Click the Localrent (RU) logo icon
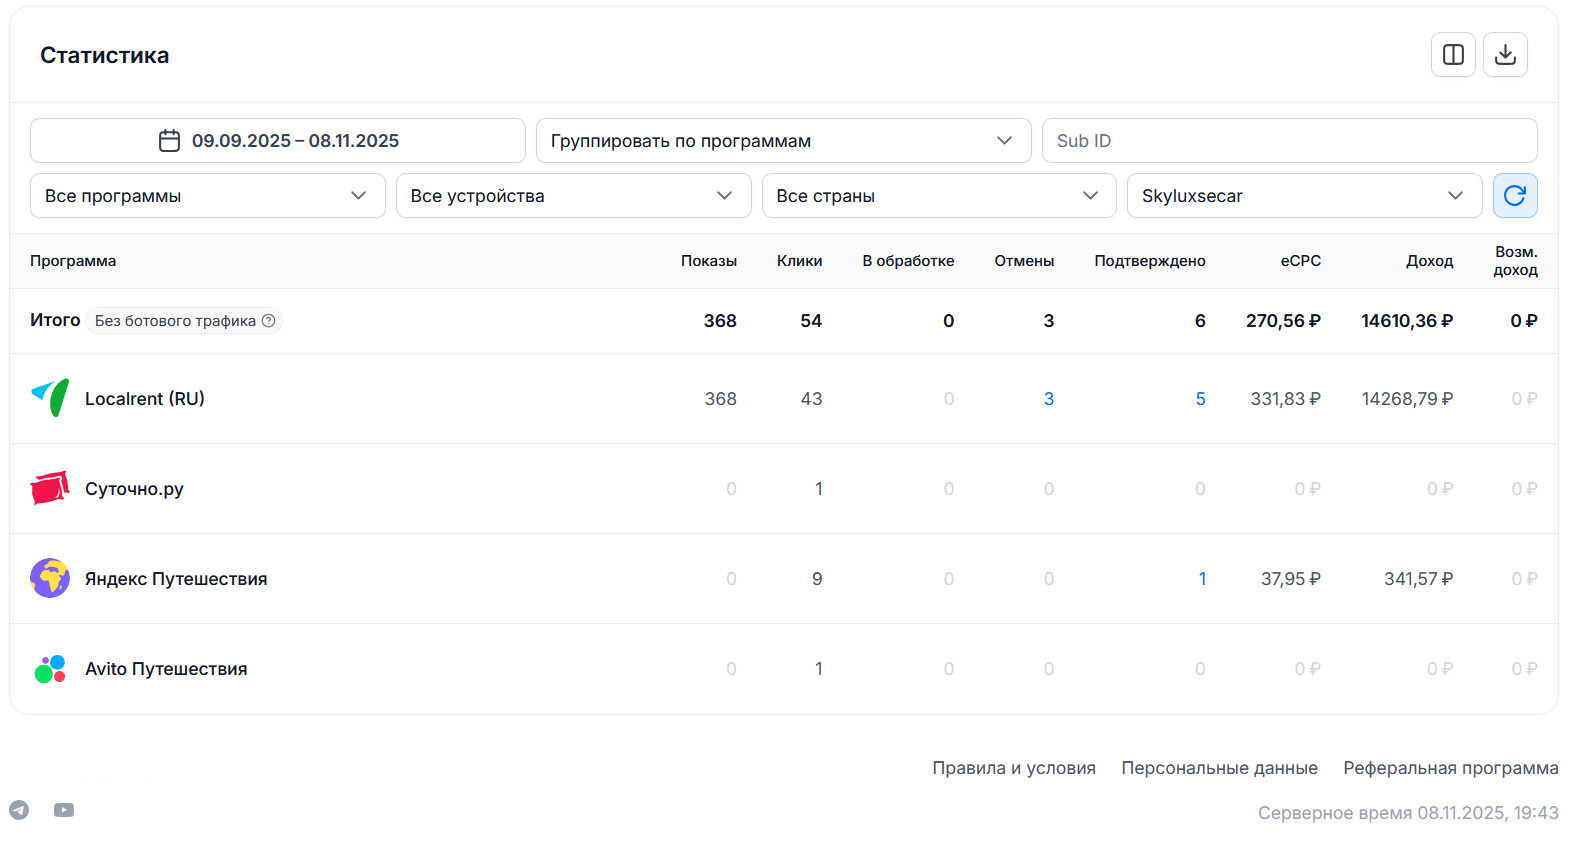Screen dimensions: 1588x843 pyautogui.click(x=50, y=398)
